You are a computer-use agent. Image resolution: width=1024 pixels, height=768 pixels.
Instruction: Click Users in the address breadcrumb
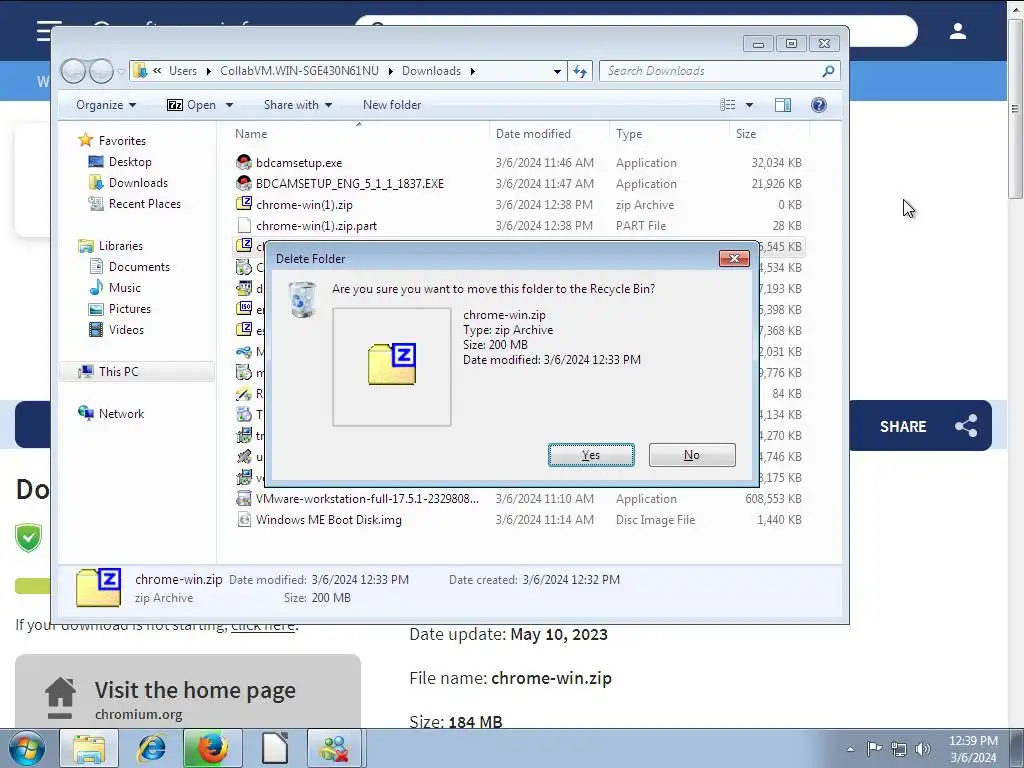click(183, 71)
